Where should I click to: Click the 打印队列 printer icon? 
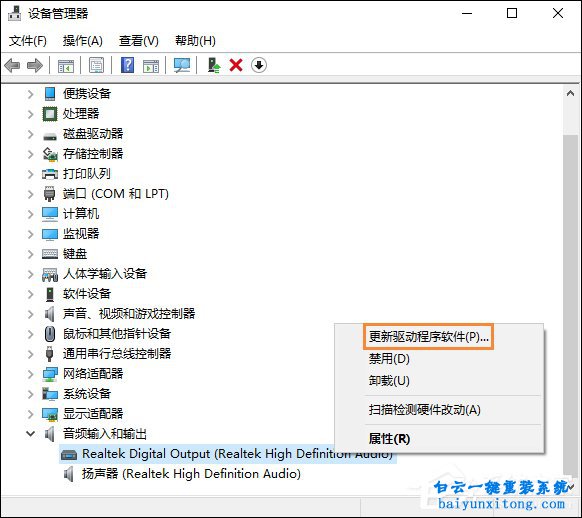[50, 174]
